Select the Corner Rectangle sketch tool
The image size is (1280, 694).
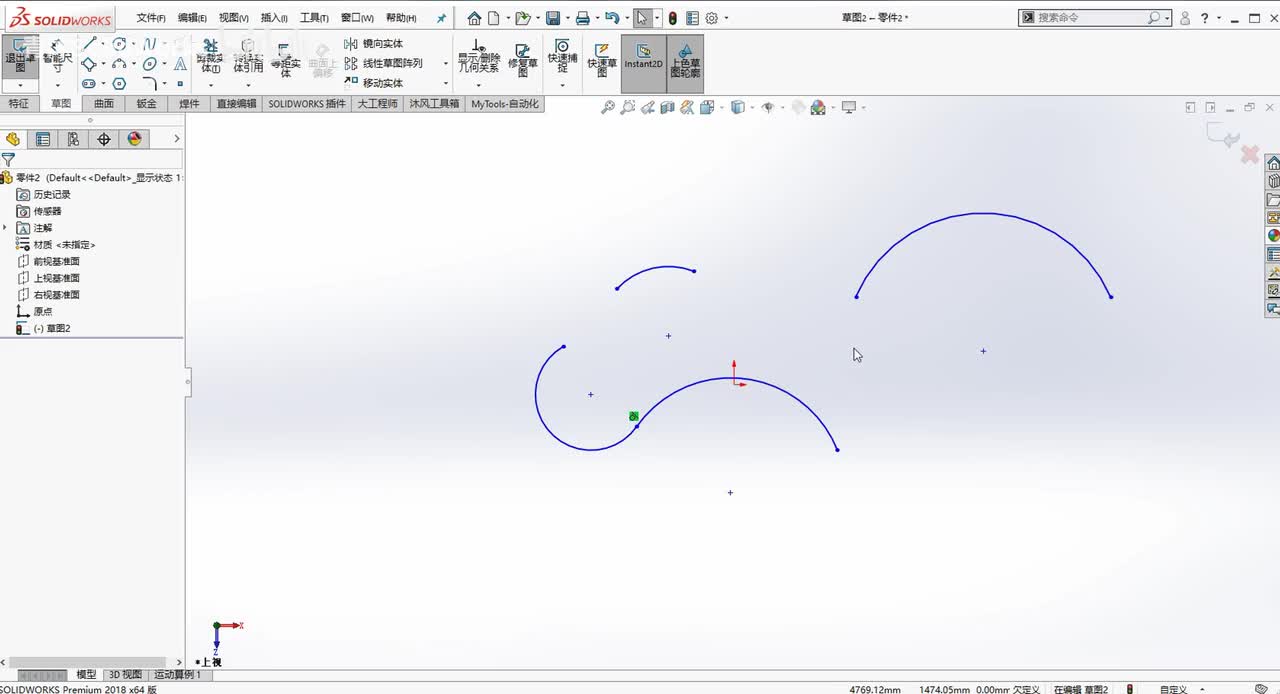(x=89, y=64)
